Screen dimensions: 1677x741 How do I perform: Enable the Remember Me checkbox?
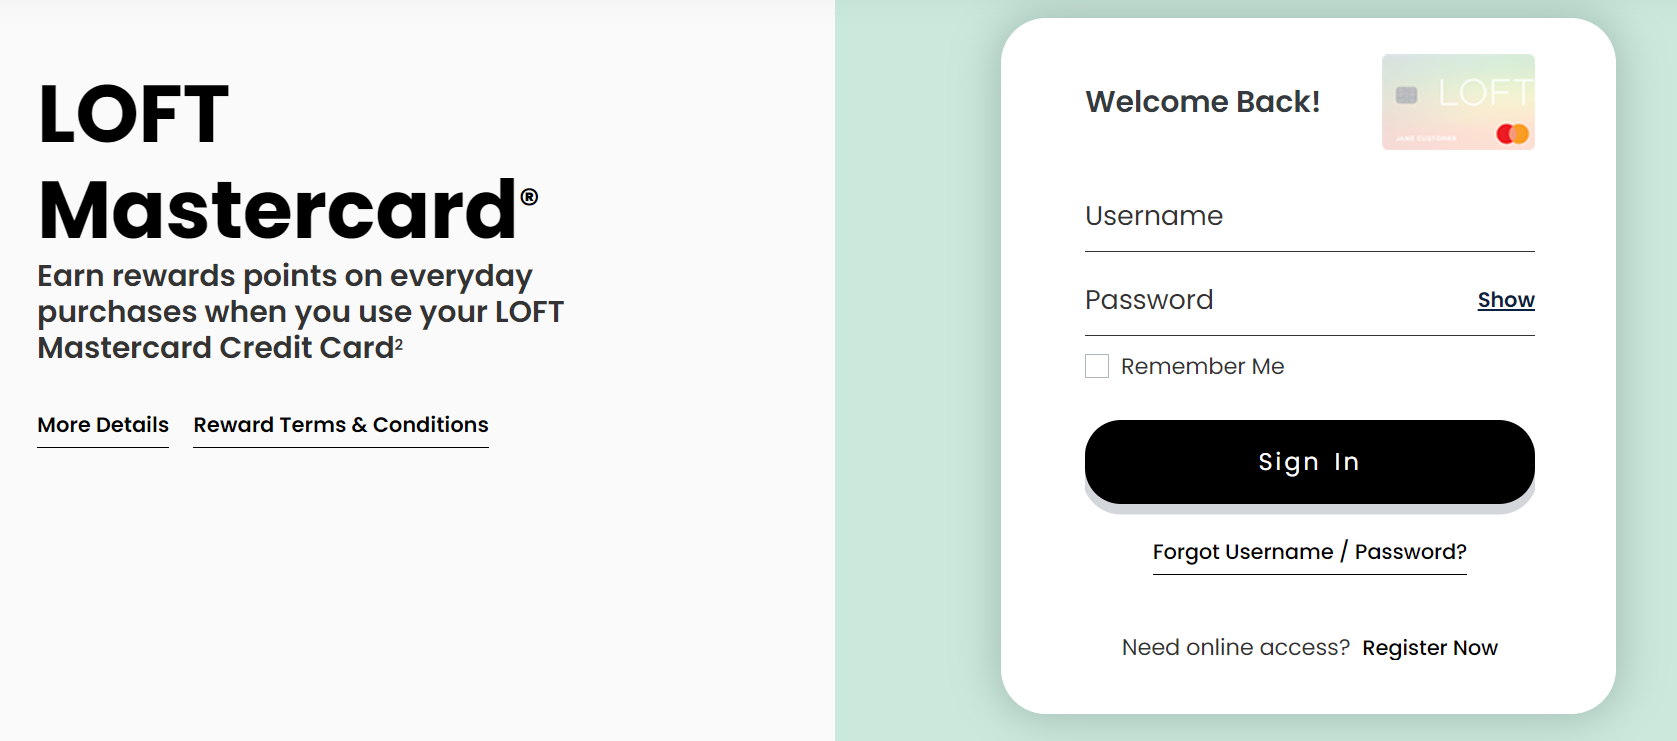(x=1096, y=366)
